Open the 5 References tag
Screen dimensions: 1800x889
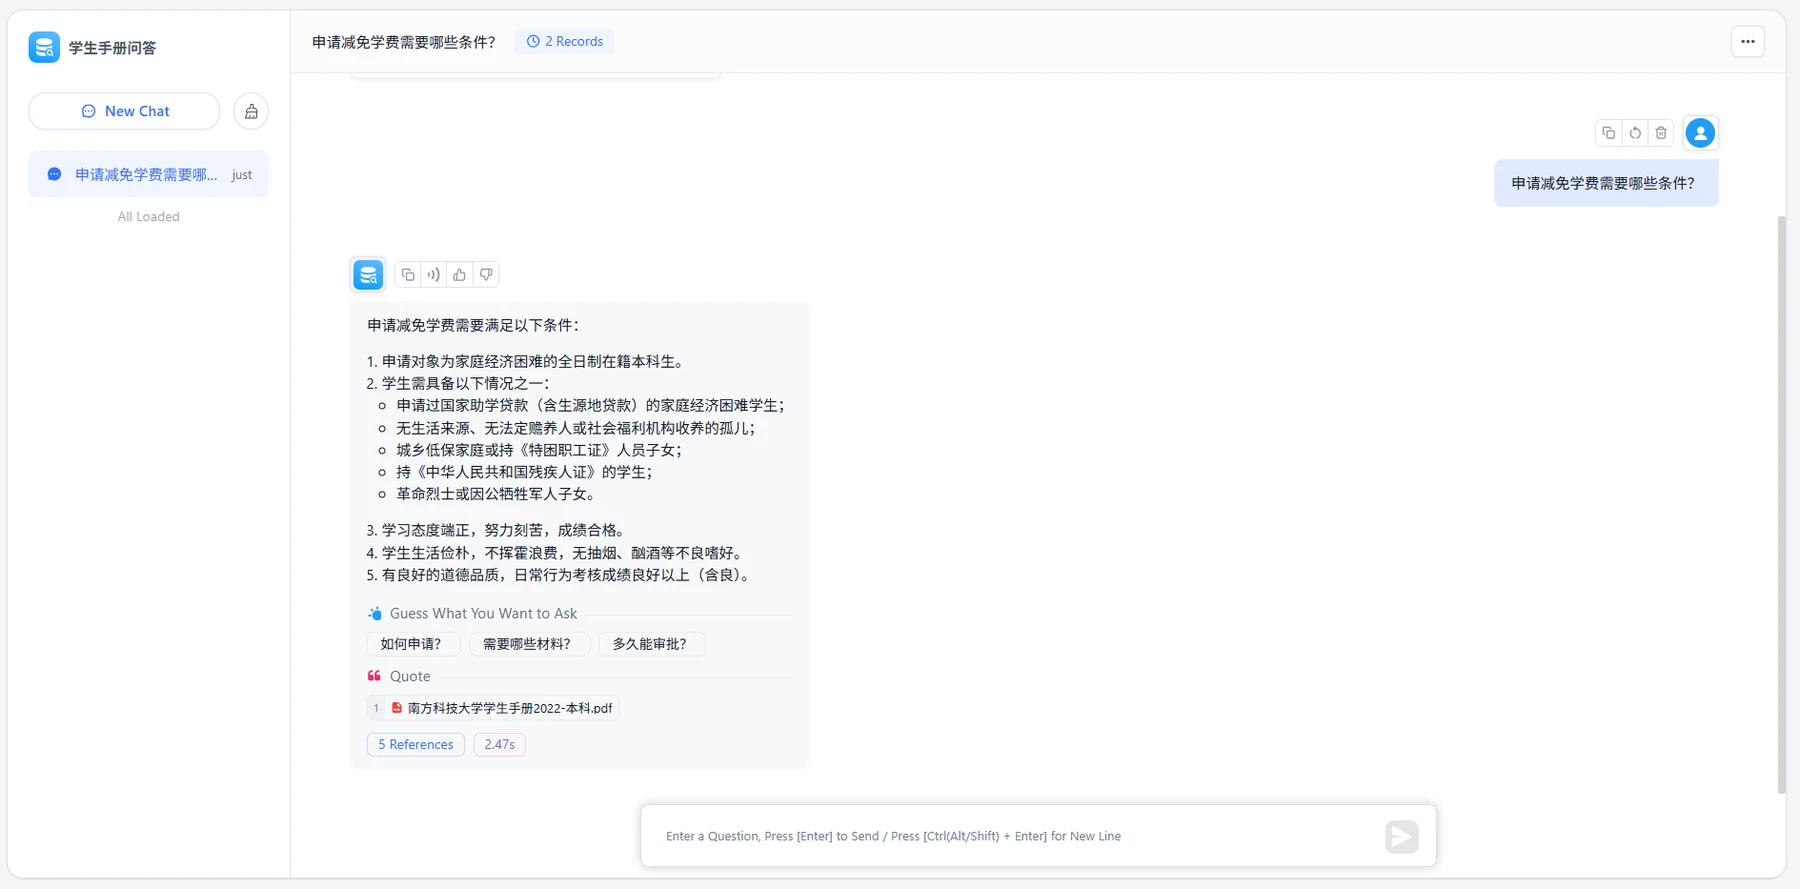coord(416,744)
